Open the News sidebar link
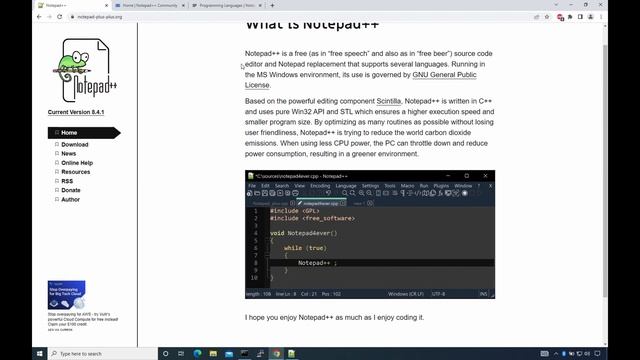Image resolution: width=640 pixels, height=360 pixels. (x=69, y=153)
